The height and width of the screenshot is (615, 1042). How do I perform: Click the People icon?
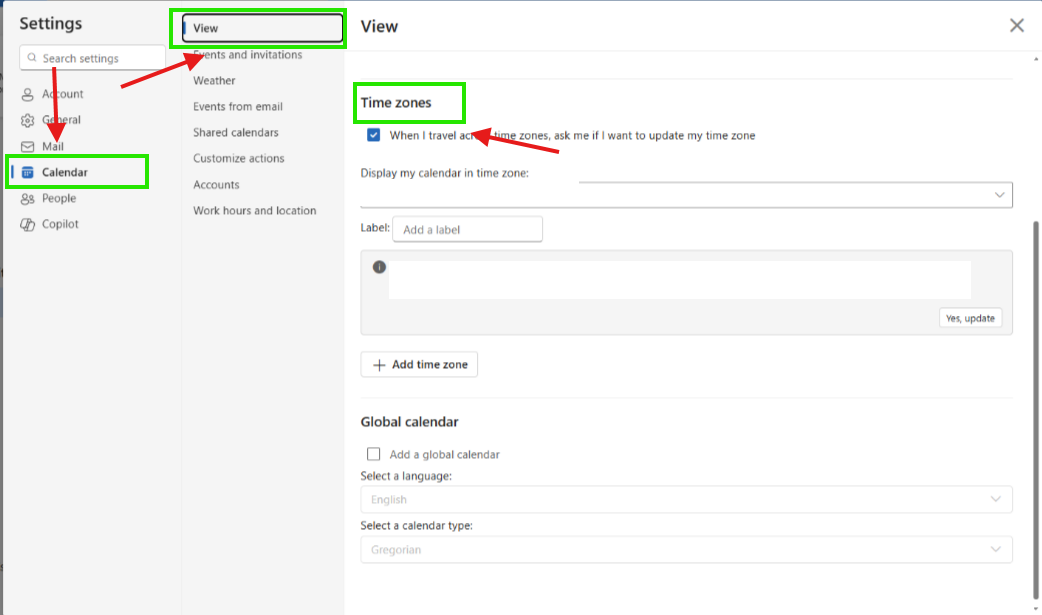pyautogui.click(x=27, y=199)
